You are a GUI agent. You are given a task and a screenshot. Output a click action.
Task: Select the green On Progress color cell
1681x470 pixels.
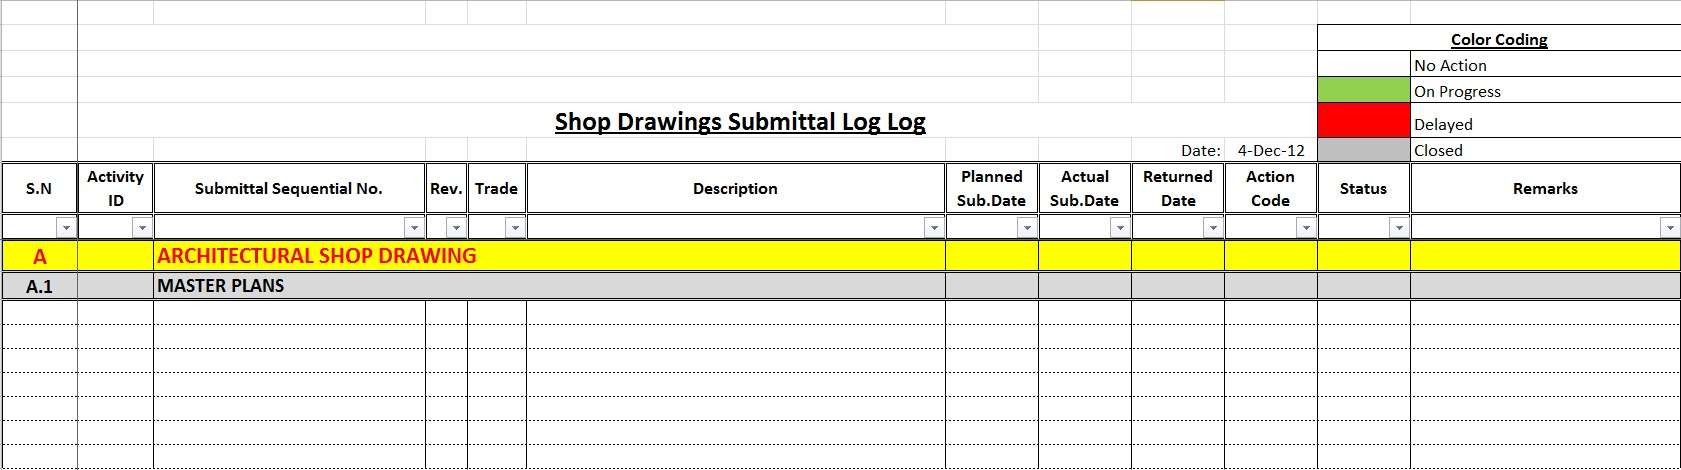(x=1363, y=90)
